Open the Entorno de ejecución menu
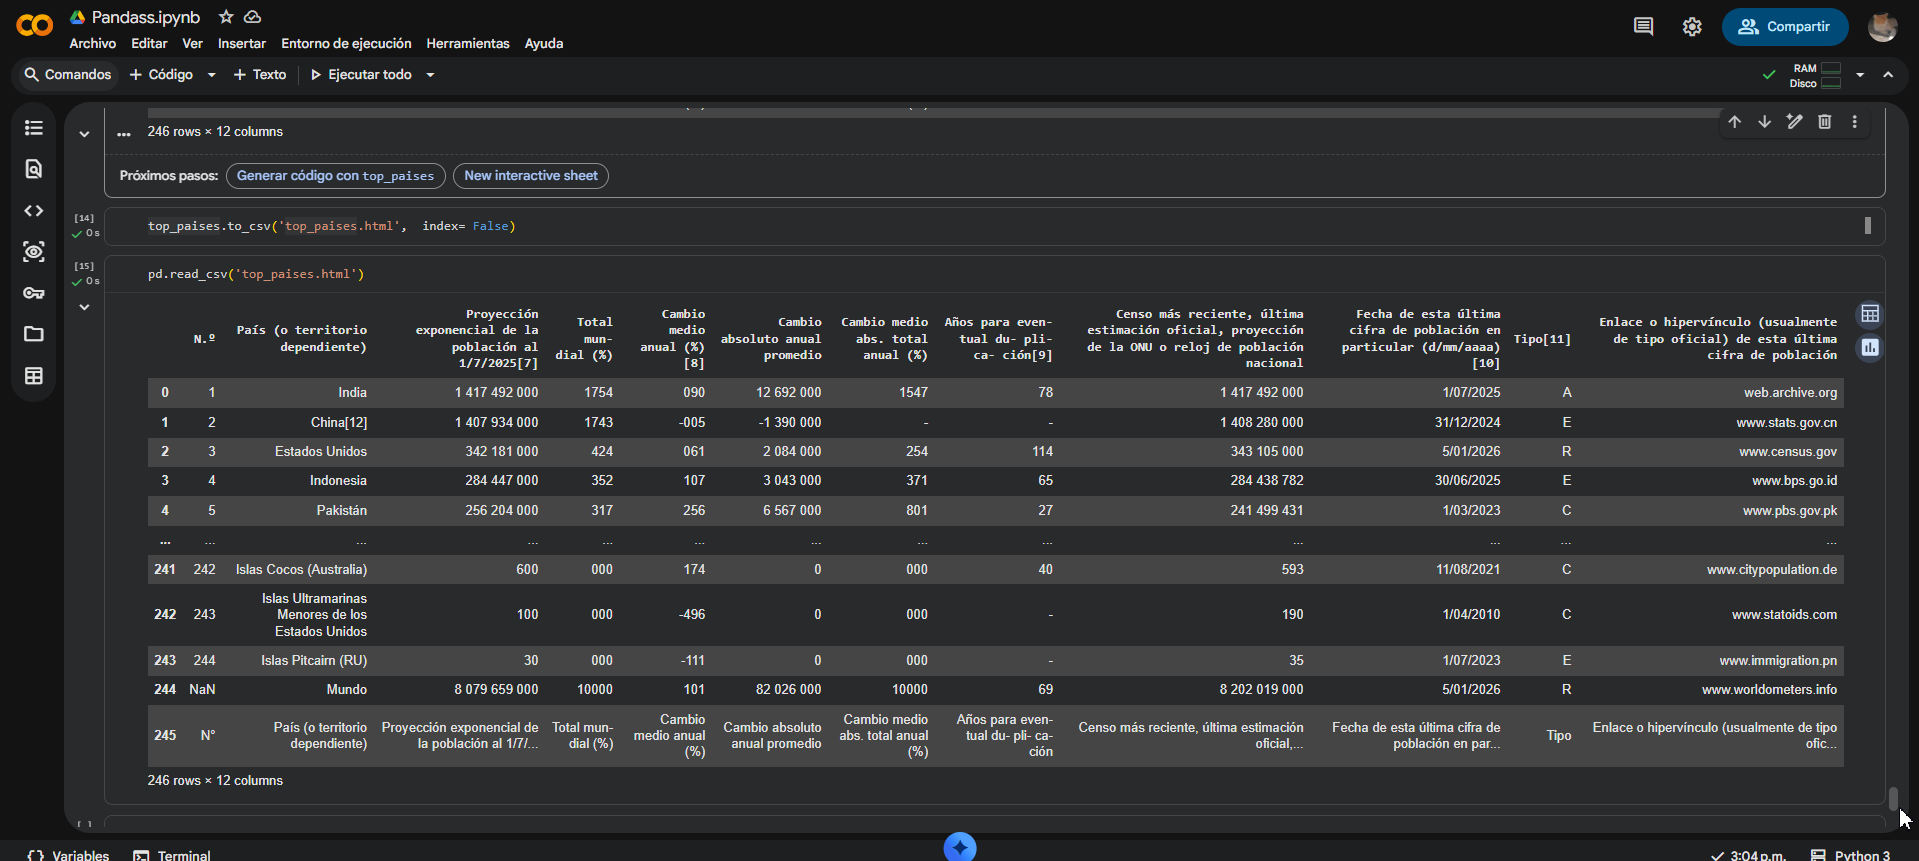This screenshot has height=861, width=1919. [346, 44]
